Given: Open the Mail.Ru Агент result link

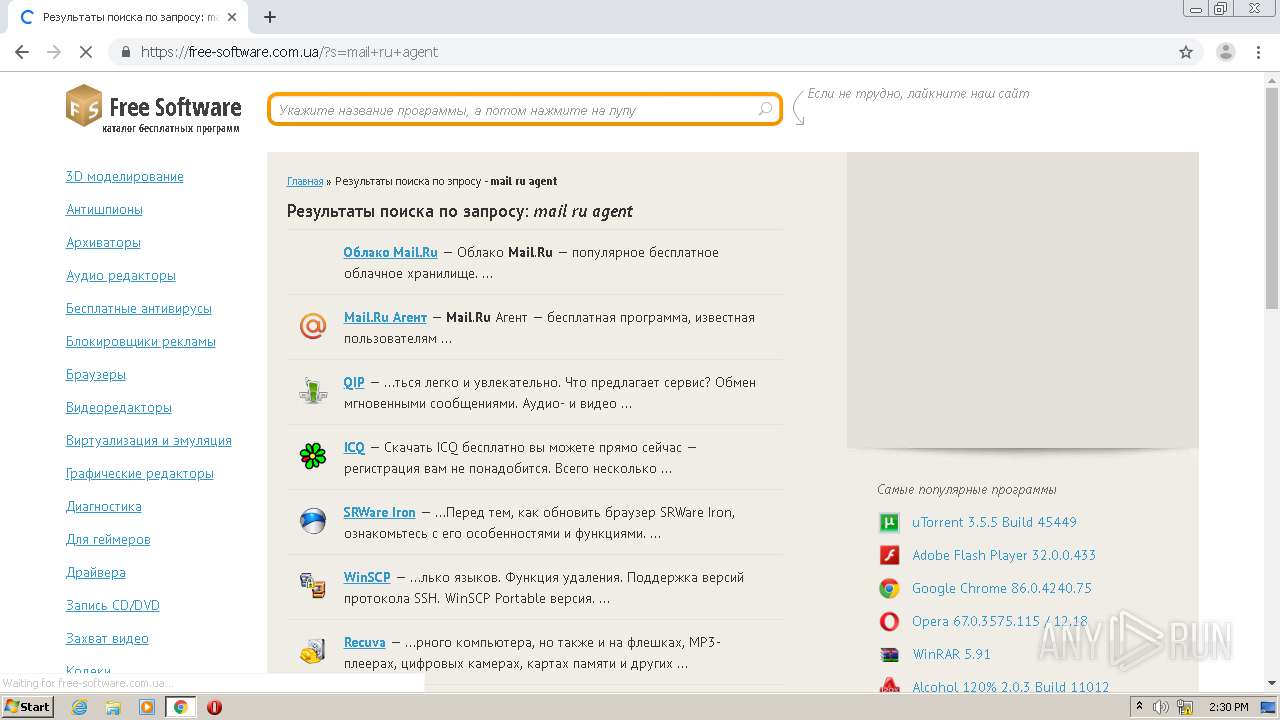Looking at the screenshot, I should tap(385, 317).
